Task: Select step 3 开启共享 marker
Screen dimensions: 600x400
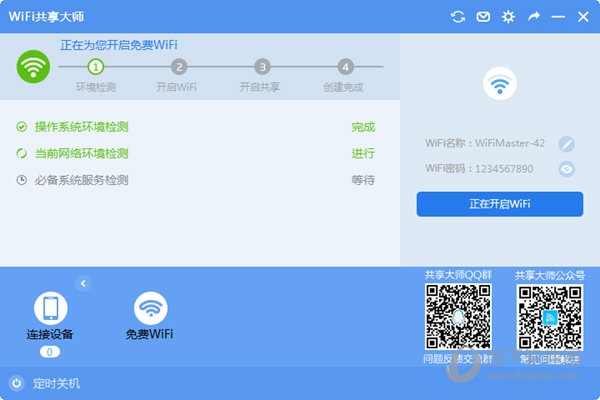Action: (262, 67)
